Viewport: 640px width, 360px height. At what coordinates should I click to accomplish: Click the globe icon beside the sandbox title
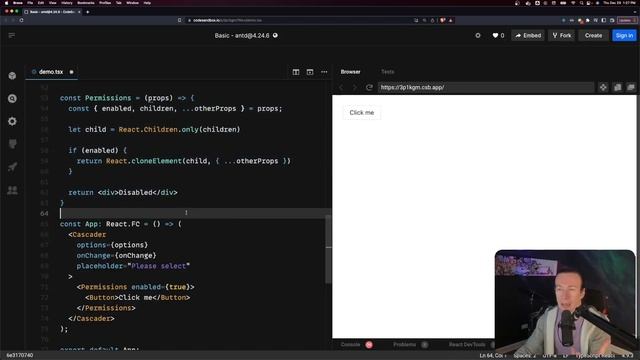[x=276, y=36]
